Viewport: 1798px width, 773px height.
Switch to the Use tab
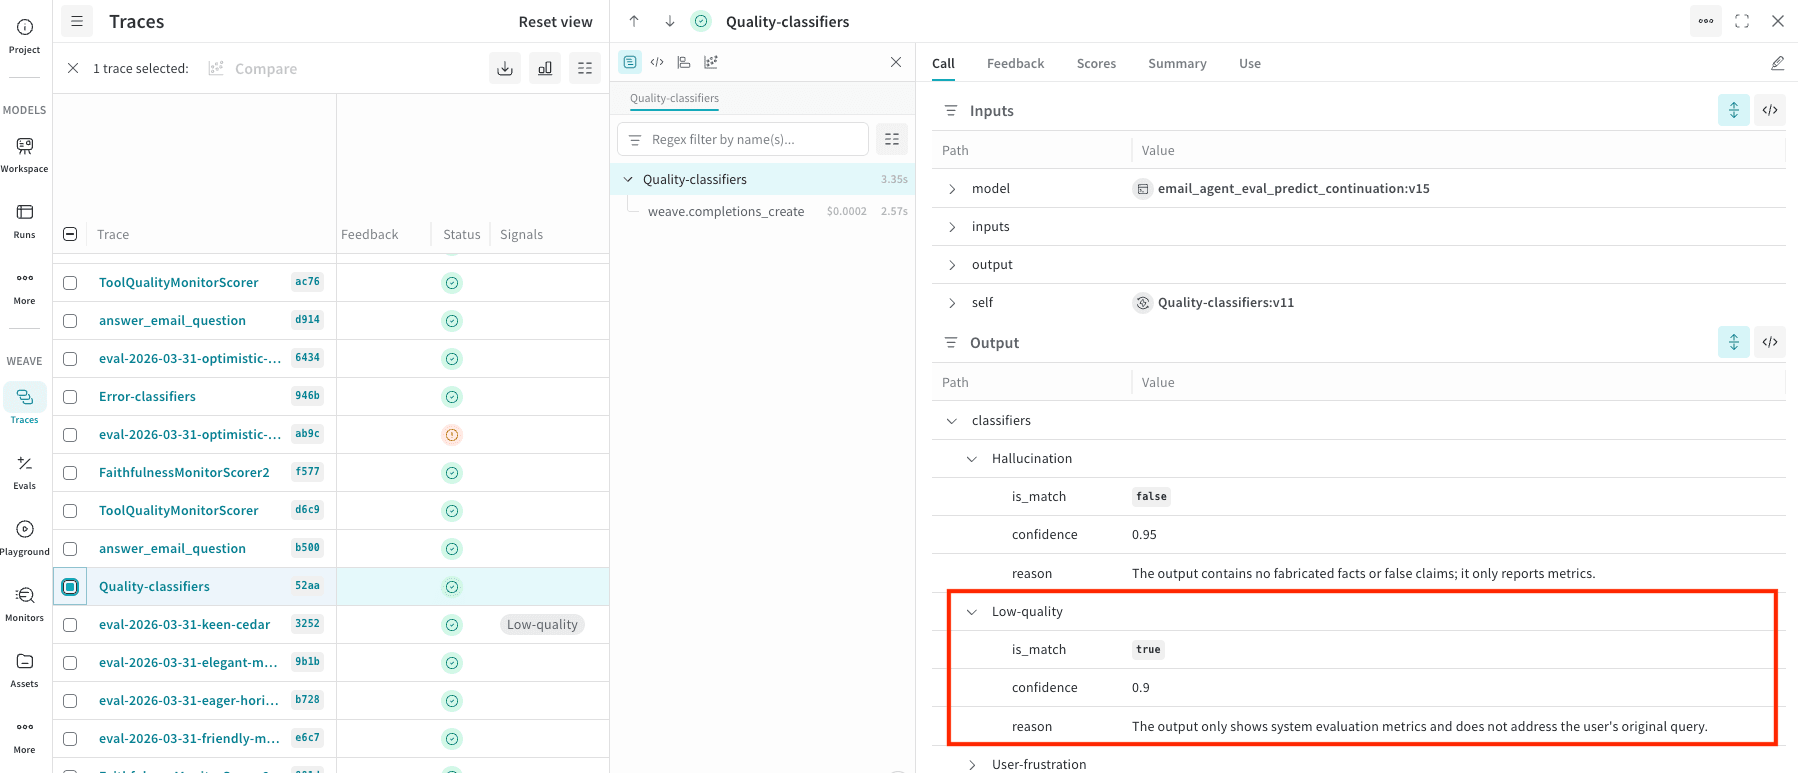[1250, 63]
